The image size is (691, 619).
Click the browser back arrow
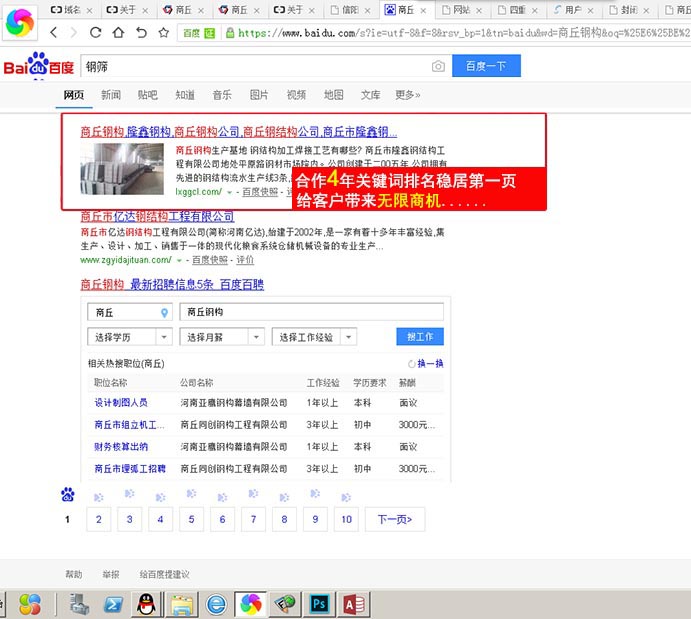click(54, 33)
